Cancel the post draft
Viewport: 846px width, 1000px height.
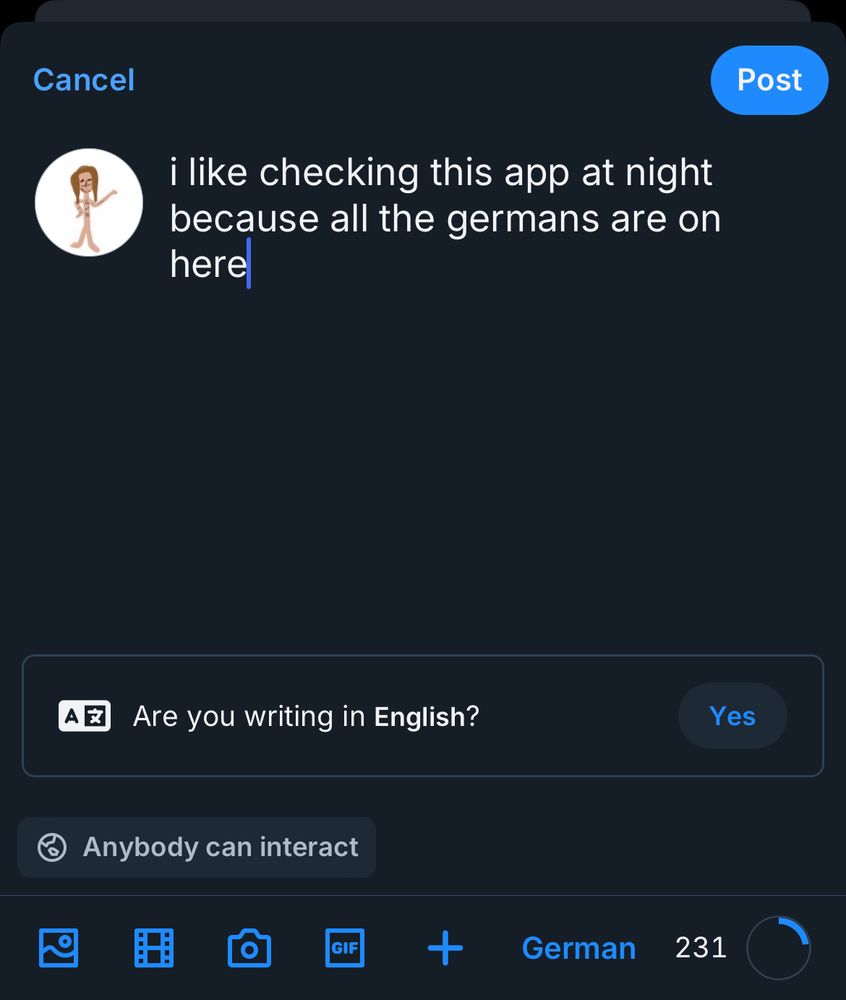click(84, 80)
